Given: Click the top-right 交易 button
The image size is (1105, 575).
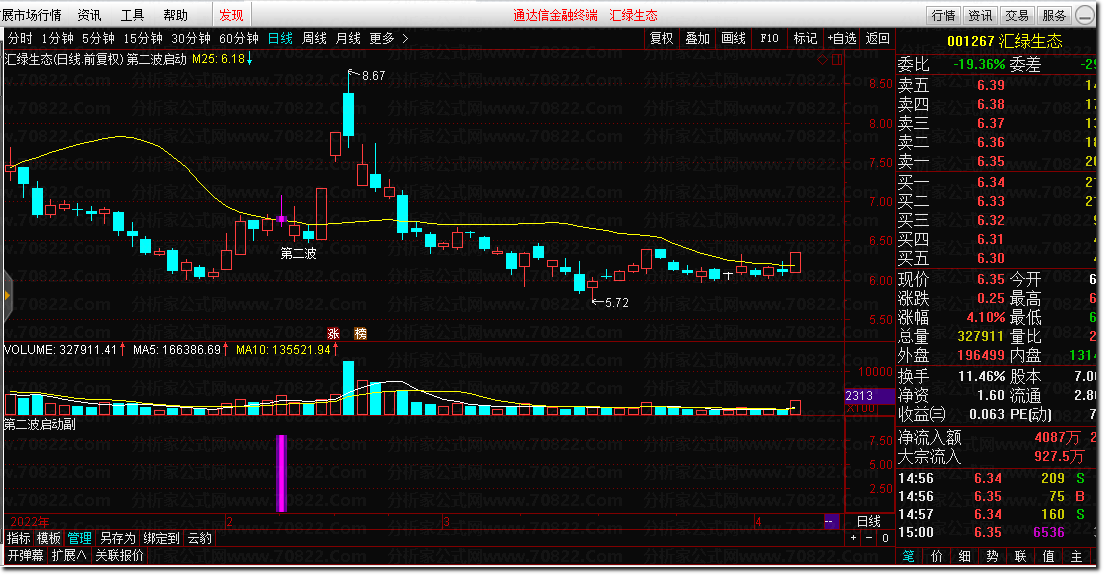Looking at the screenshot, I should click(1017, 16).
